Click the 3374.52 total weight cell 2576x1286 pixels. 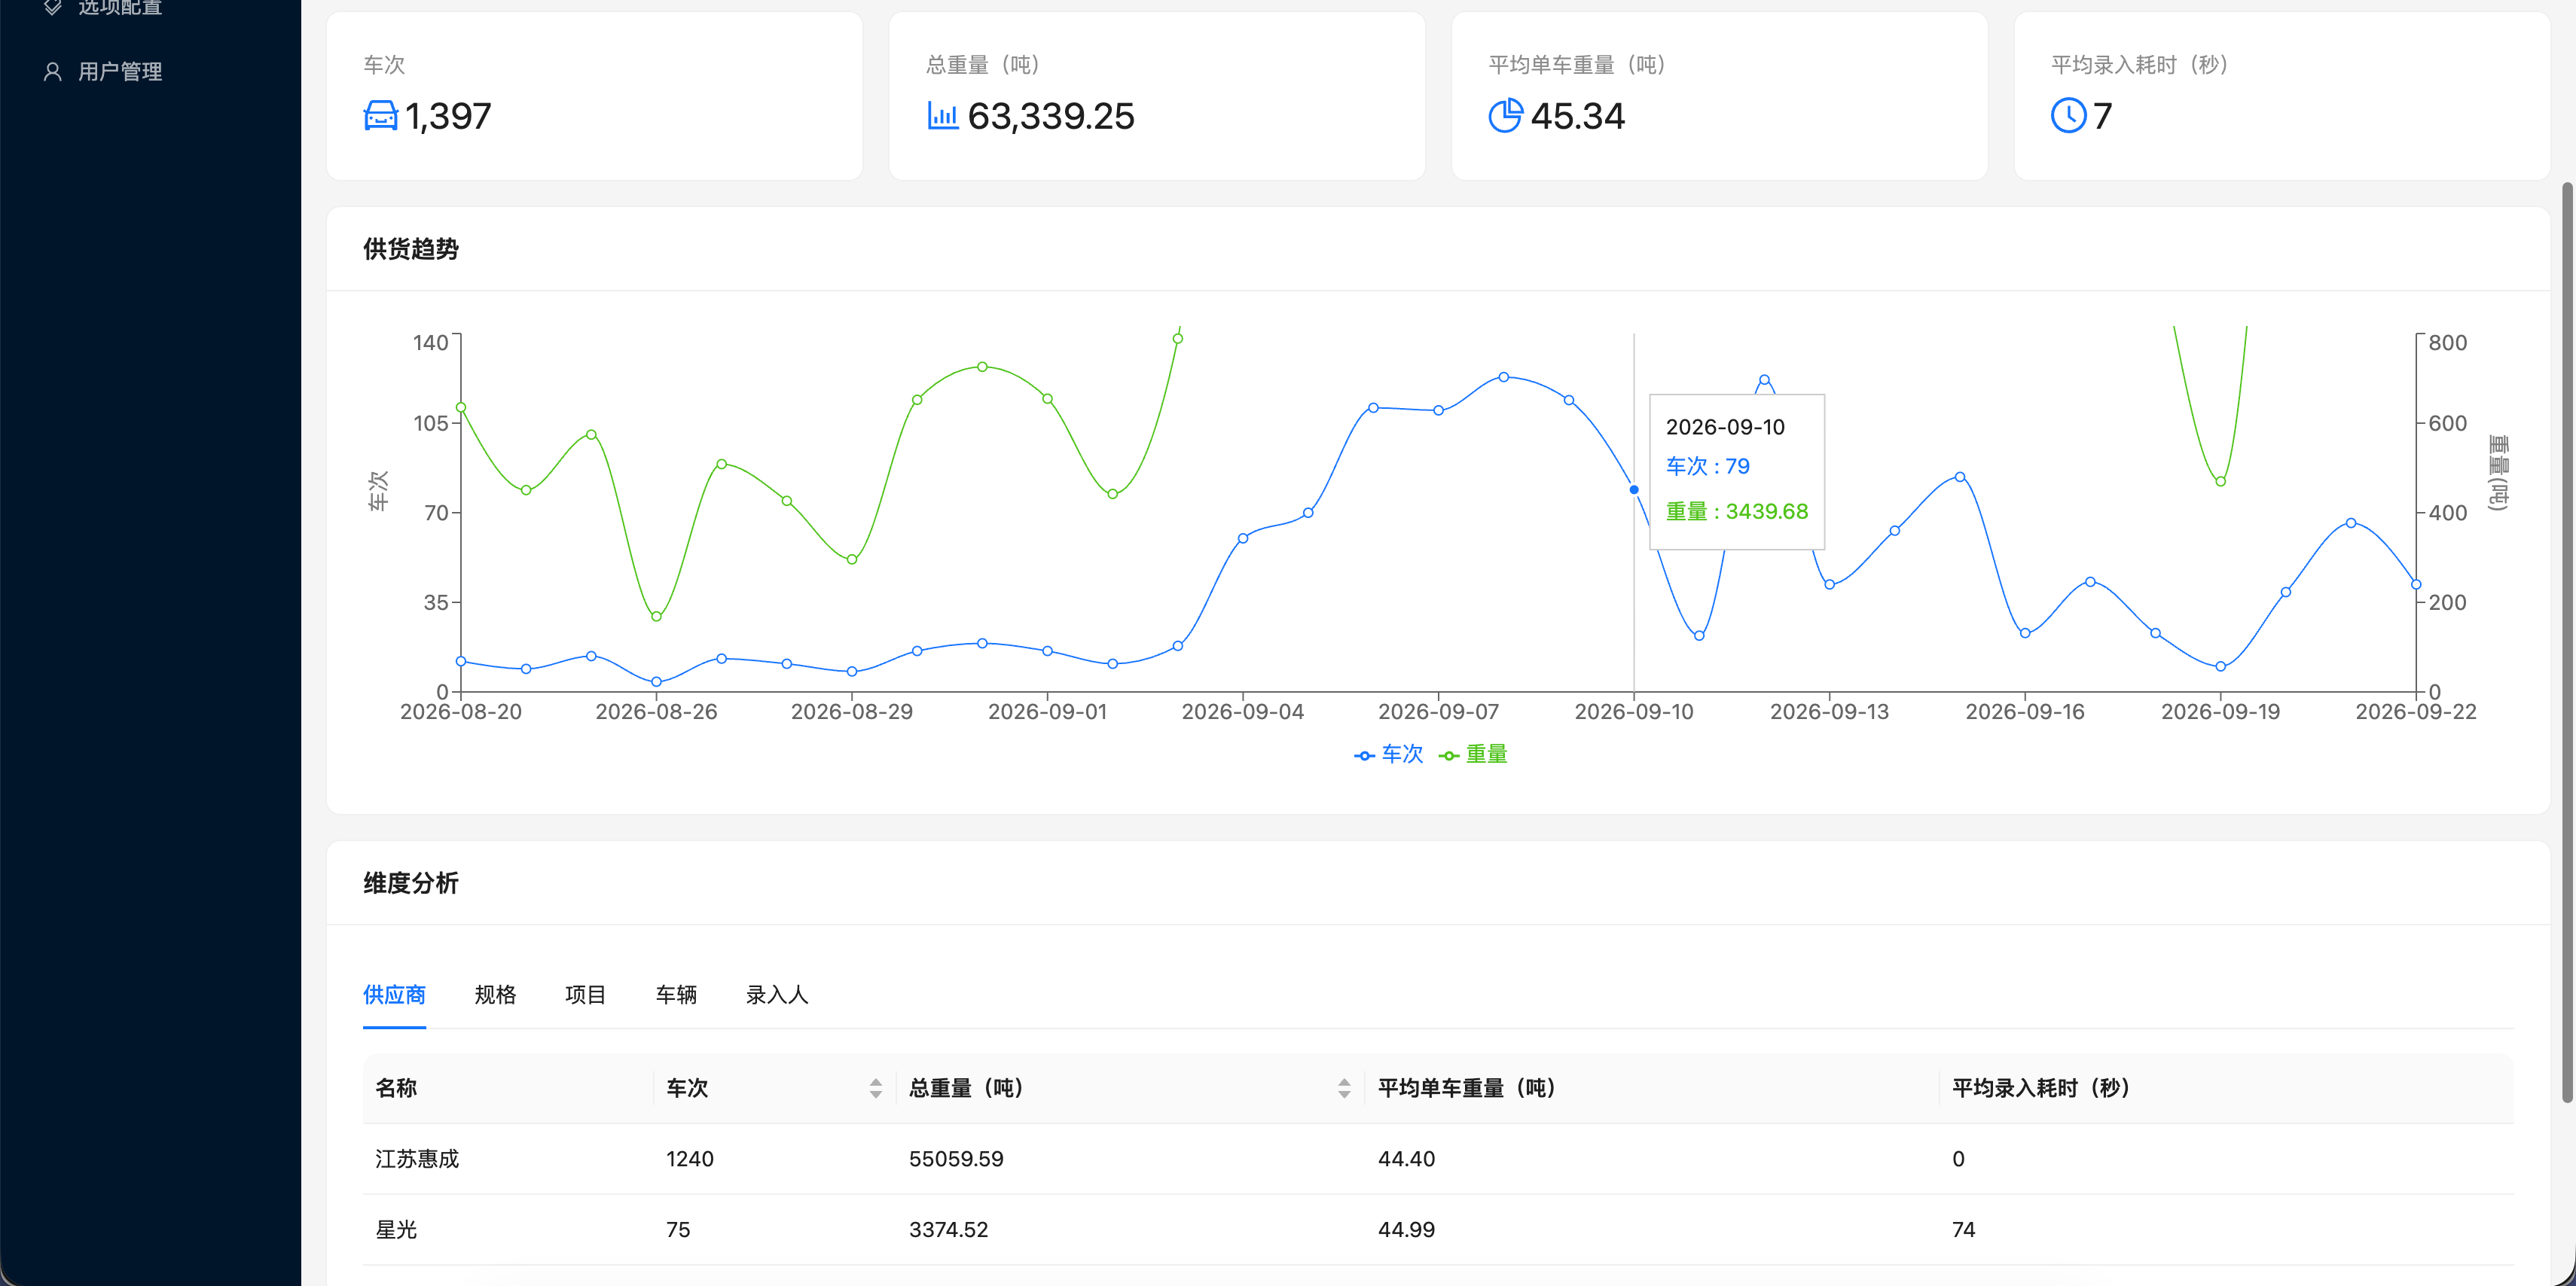(x=948, y=1230)
